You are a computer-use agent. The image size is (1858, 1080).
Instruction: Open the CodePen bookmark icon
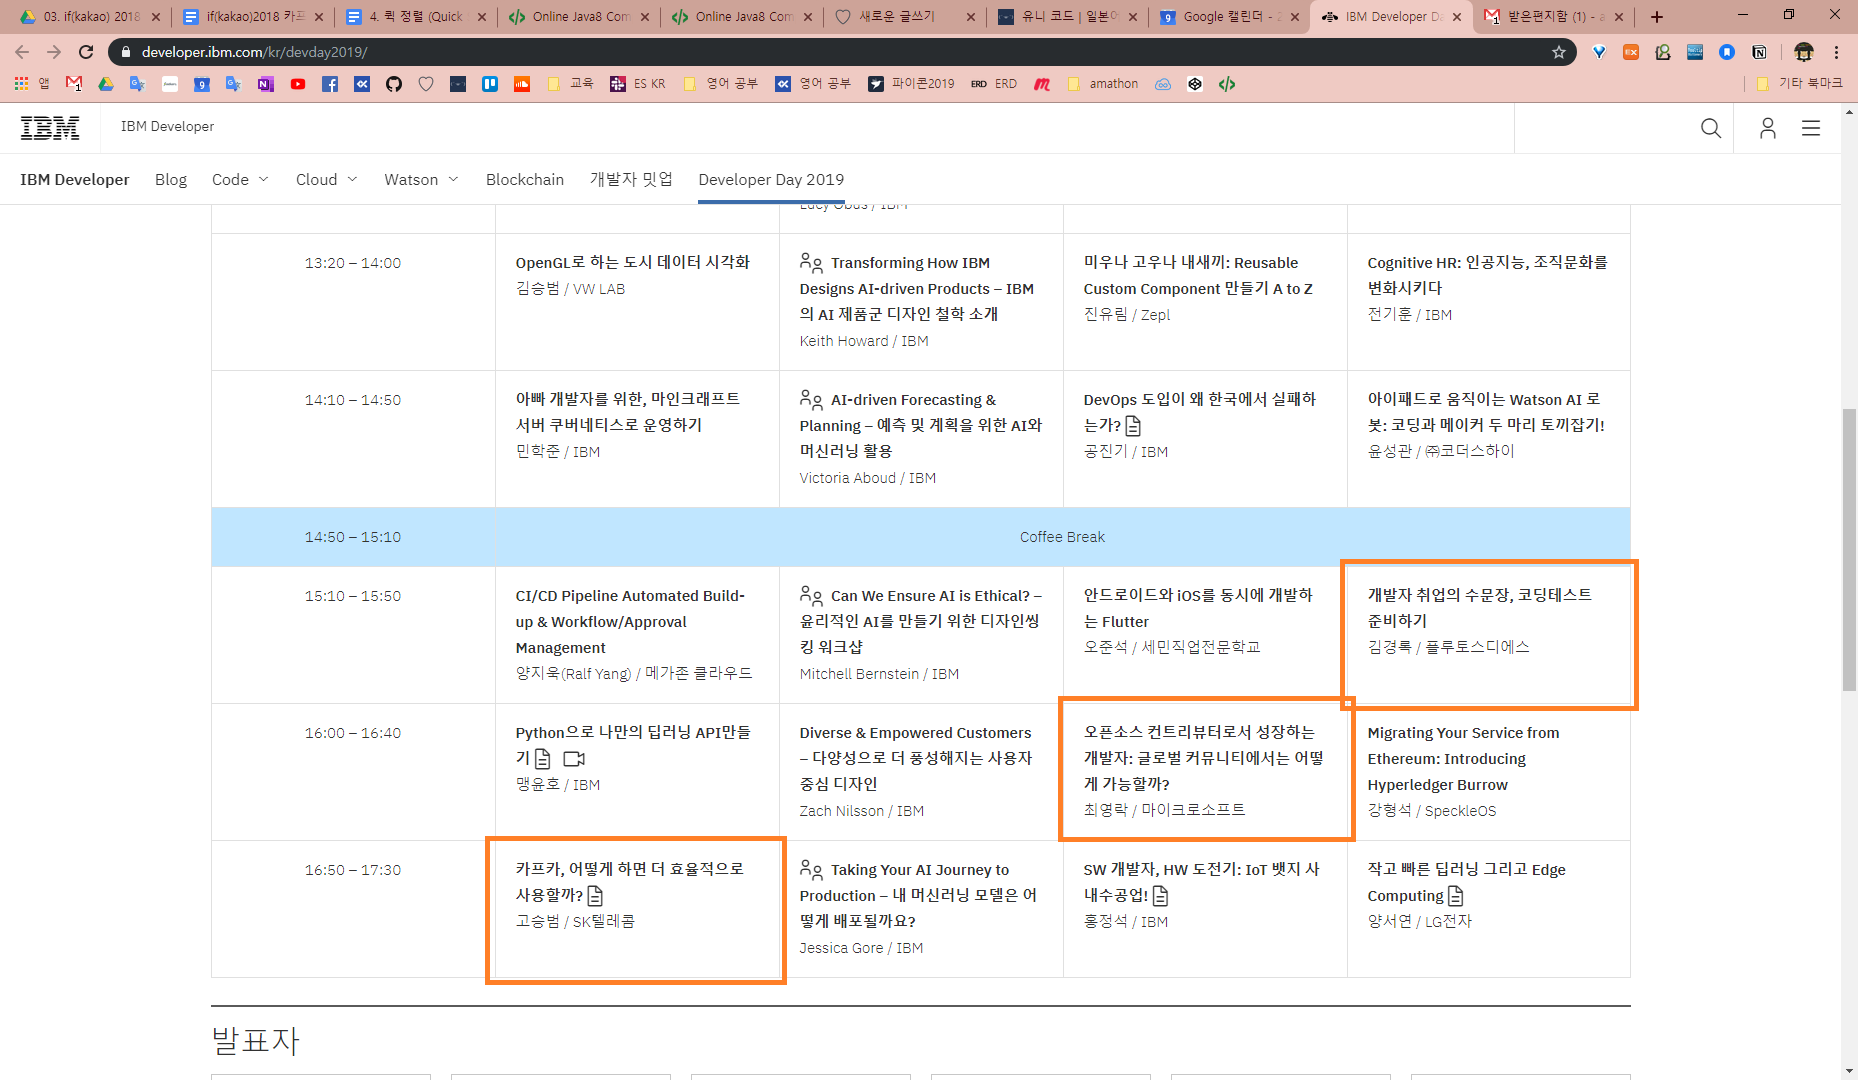(1195, 84)
